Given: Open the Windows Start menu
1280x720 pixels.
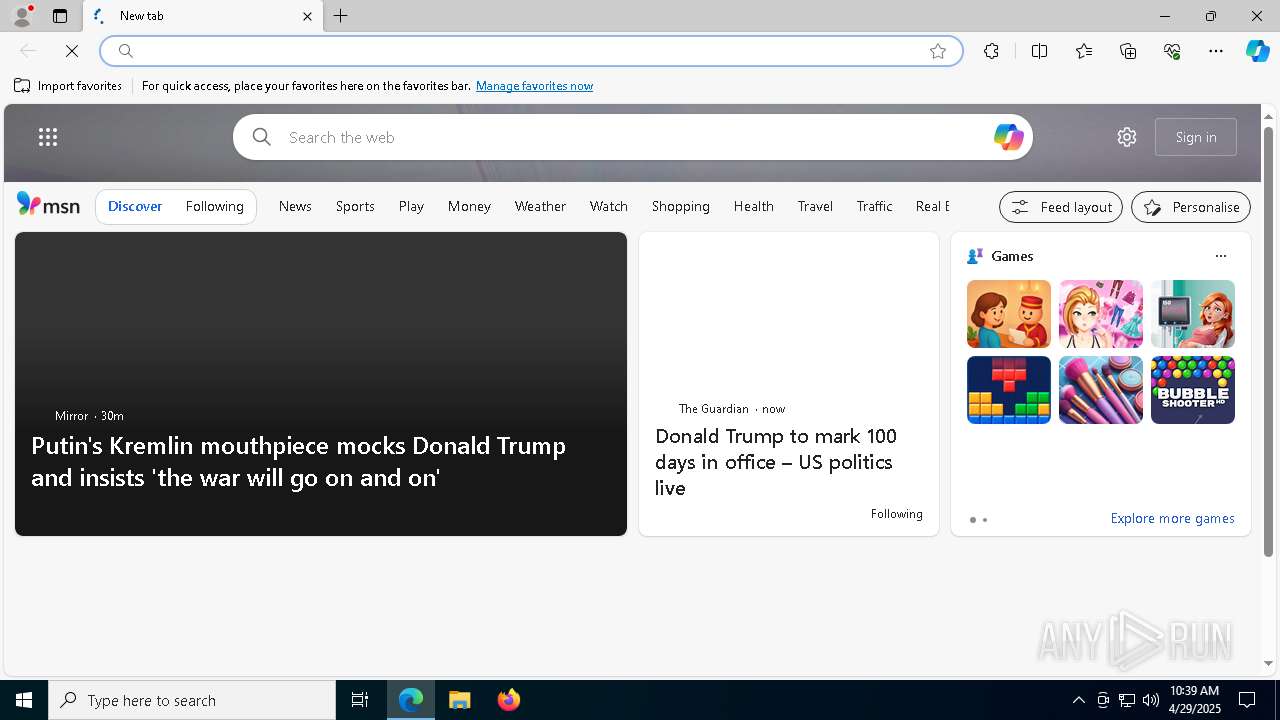Looking at the screenshot, I should click(24, 700).
